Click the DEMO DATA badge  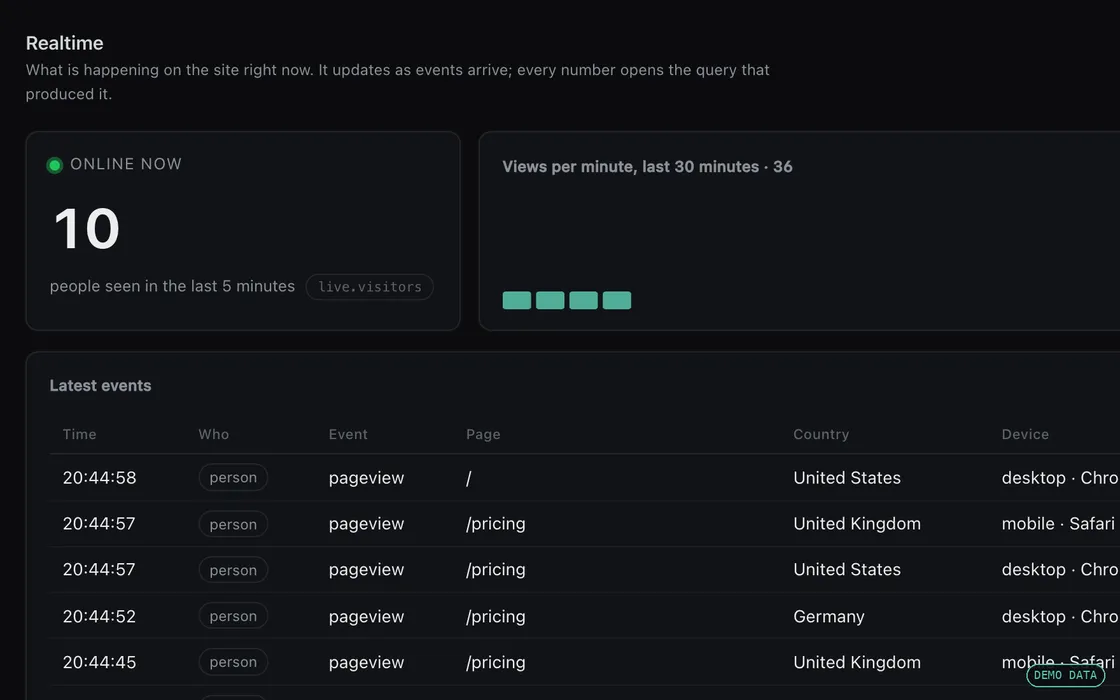(1065, 675)
